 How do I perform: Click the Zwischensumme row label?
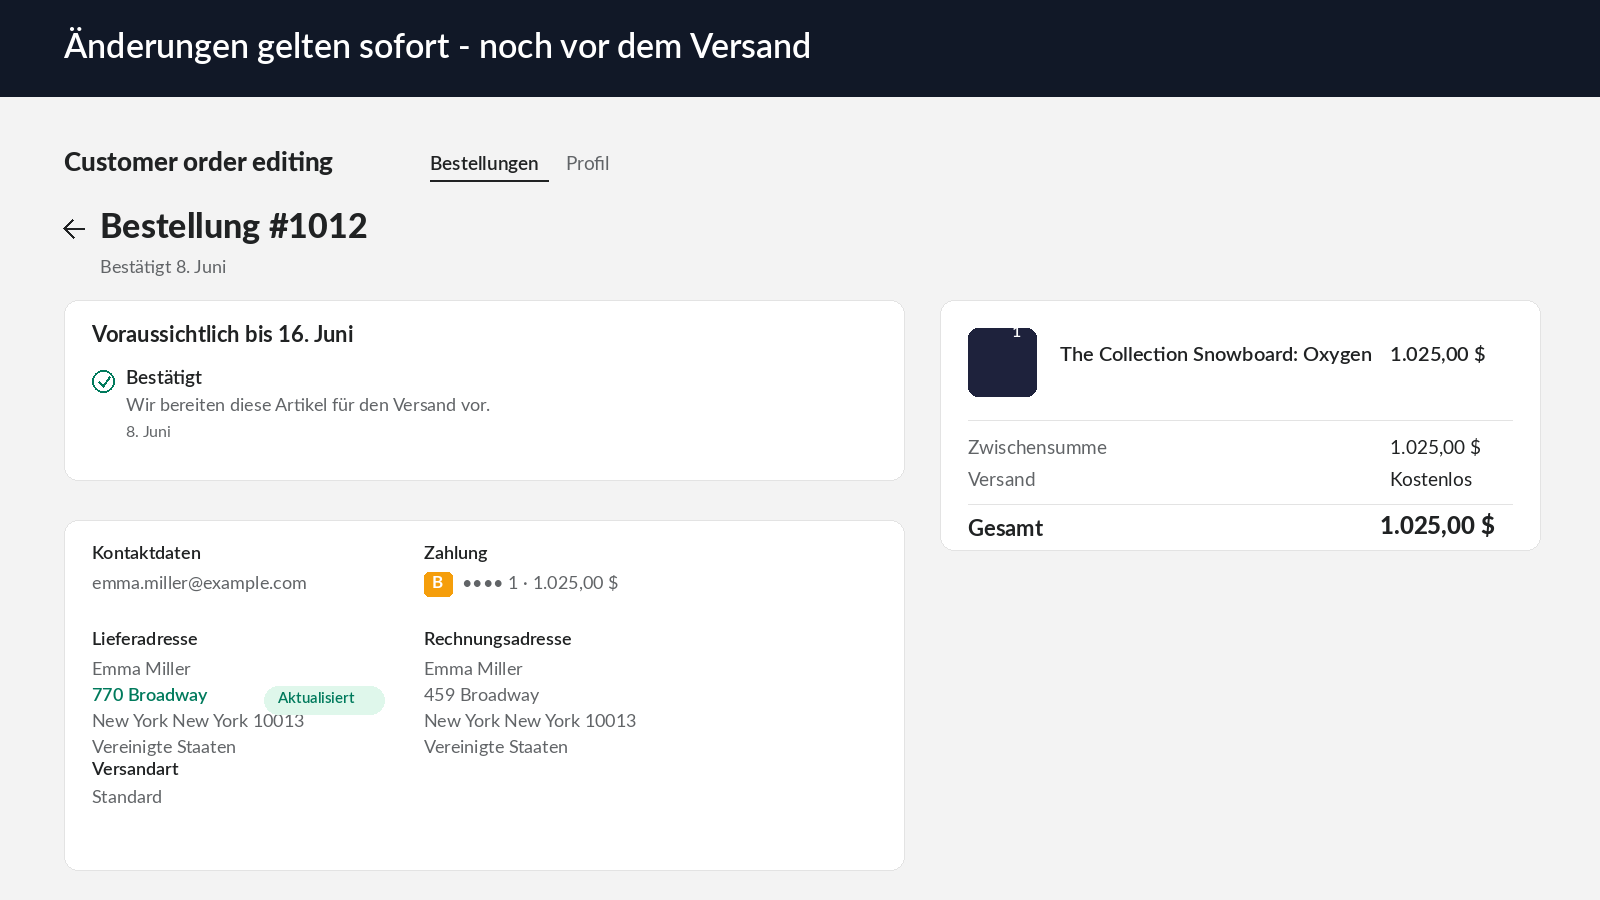[1037, 448]
